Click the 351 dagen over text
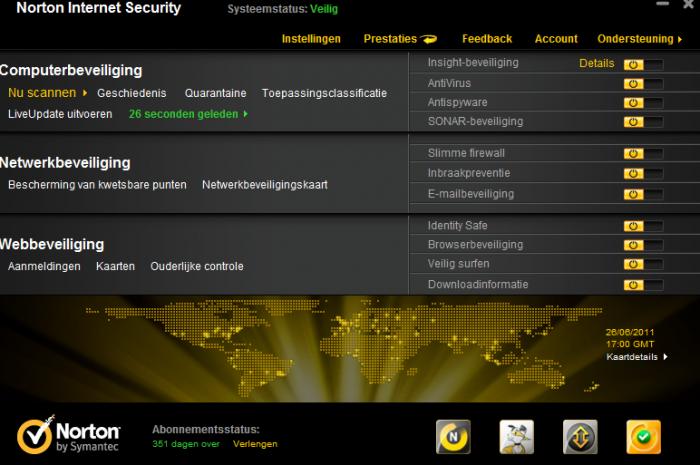Screen dimensions: 700x465 pos(186,444)
